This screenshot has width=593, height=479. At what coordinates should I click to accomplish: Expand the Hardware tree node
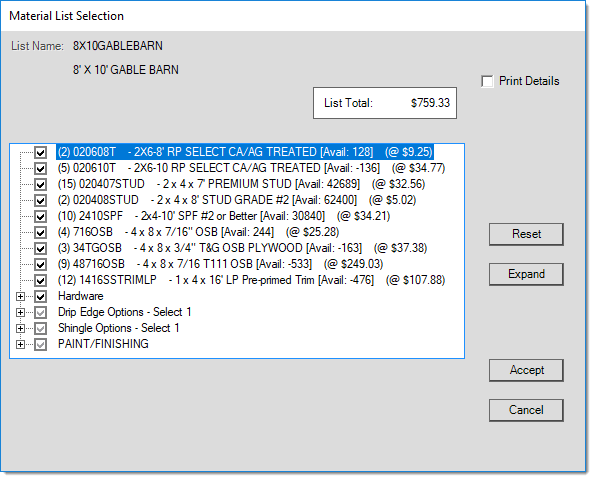pos(20,296)
